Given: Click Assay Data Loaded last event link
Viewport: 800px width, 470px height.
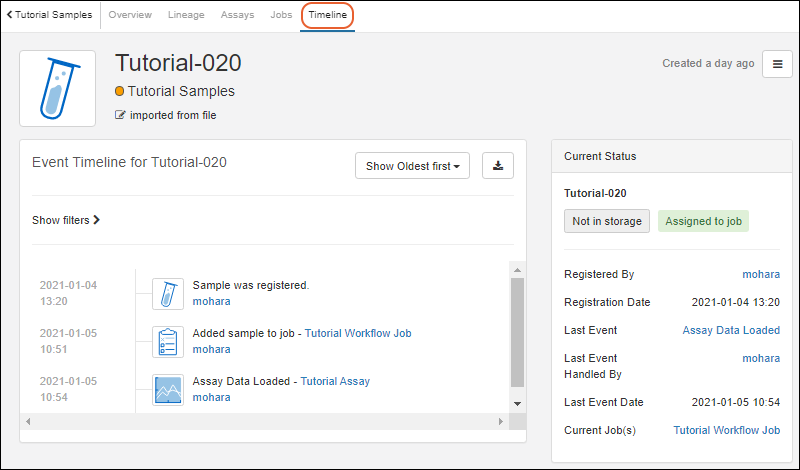Looking at the screenshot, I should 731,330.
